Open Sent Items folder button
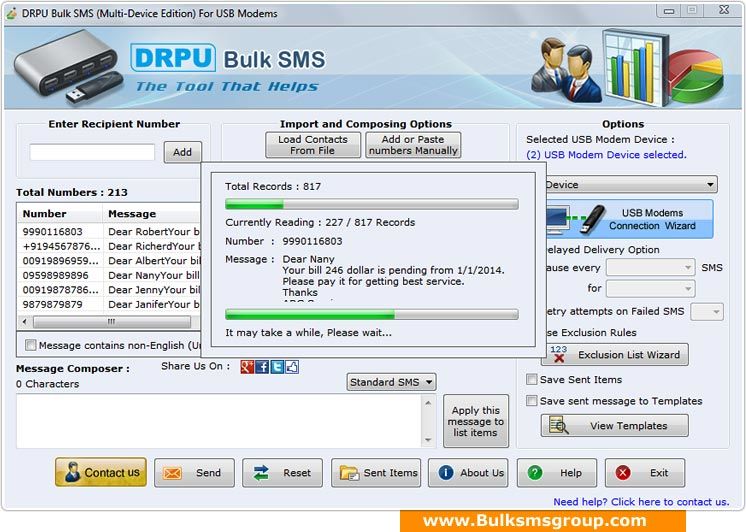 click(376, 473)
